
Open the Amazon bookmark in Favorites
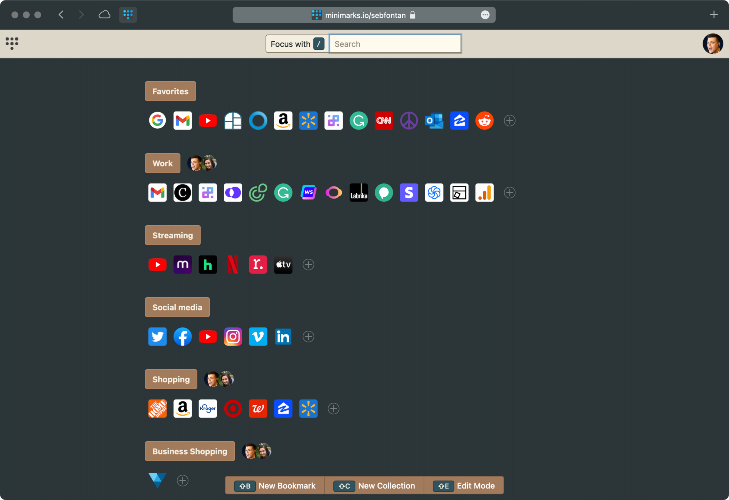pyautogui.click(x=283, y=120)
